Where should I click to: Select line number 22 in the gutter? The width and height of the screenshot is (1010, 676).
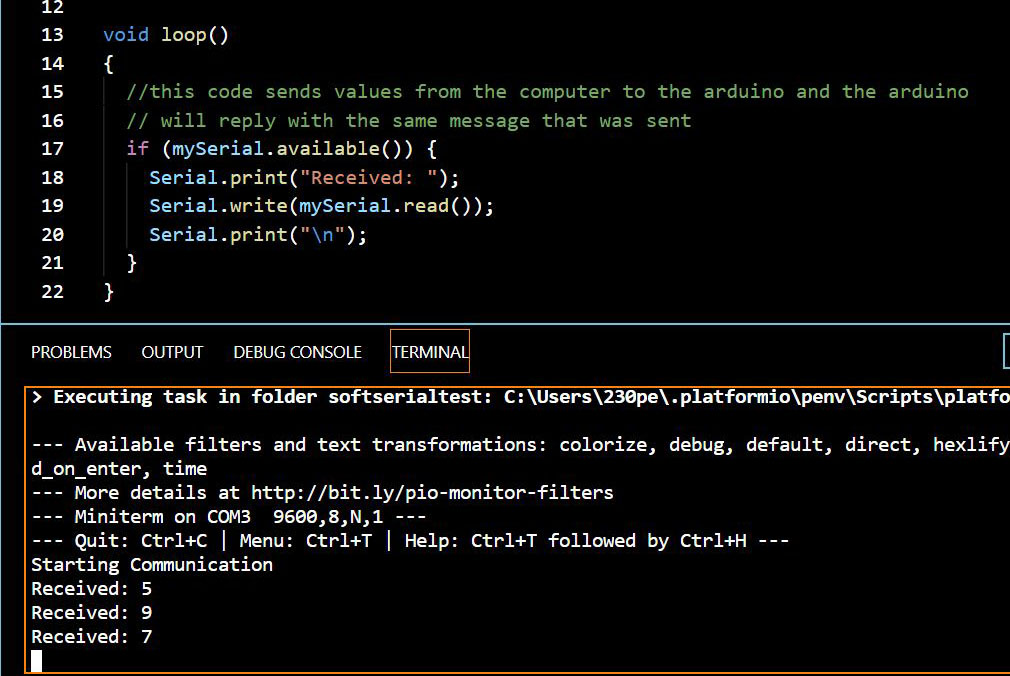[x=52, y=291]
